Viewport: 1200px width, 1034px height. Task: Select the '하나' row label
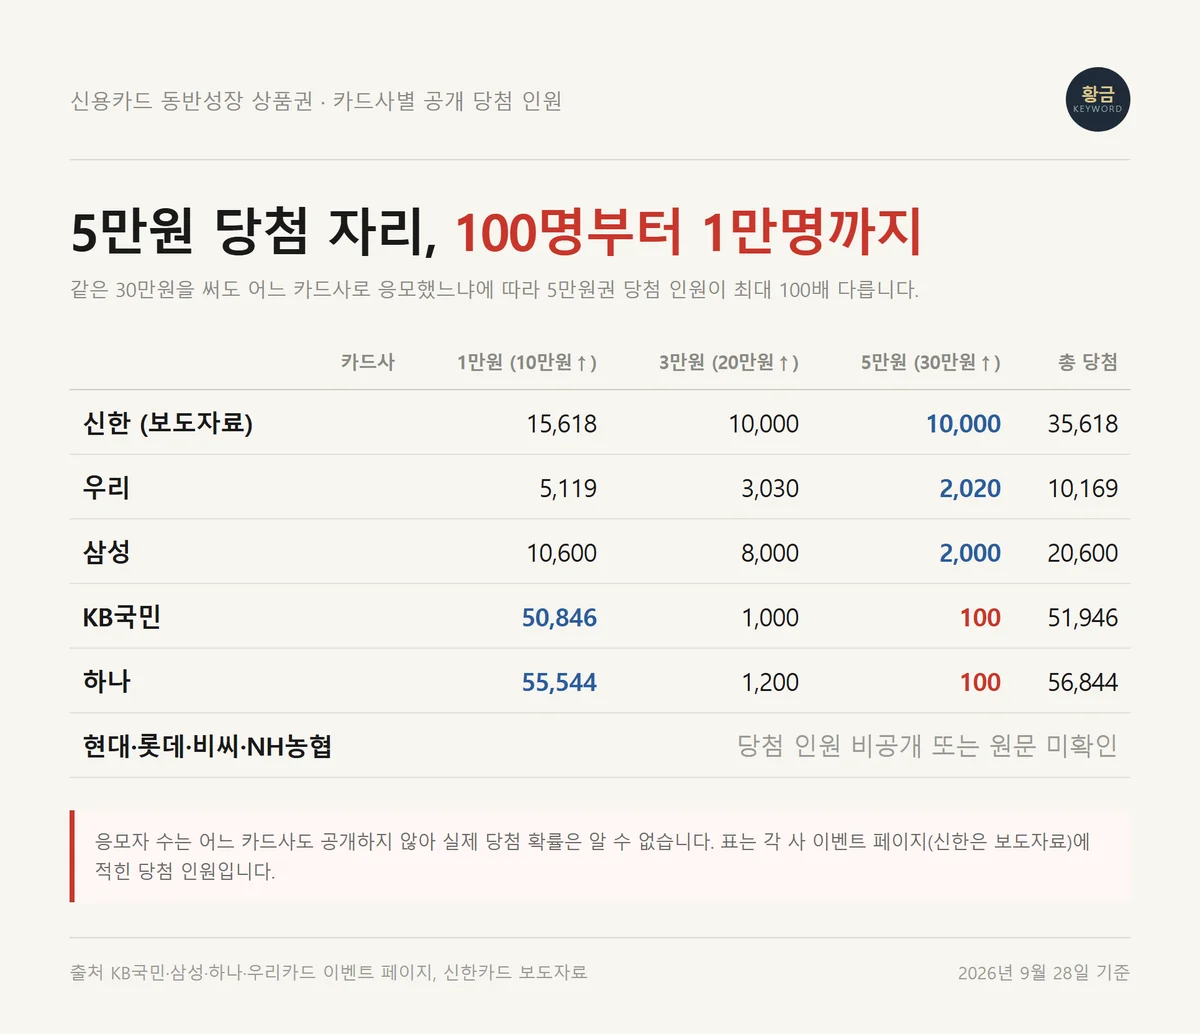(x=107, y=681)
